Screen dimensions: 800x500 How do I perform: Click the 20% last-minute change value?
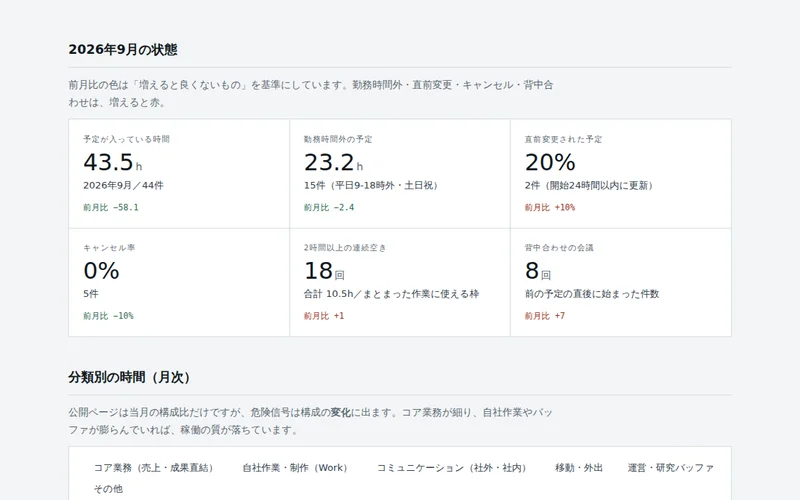point(550,162)
